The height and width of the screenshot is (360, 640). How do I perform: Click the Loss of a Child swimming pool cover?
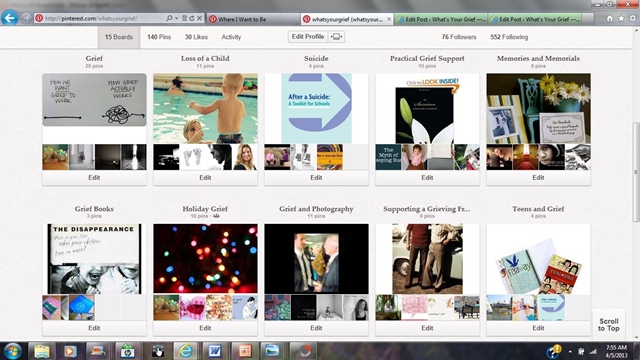click(205, 108)
